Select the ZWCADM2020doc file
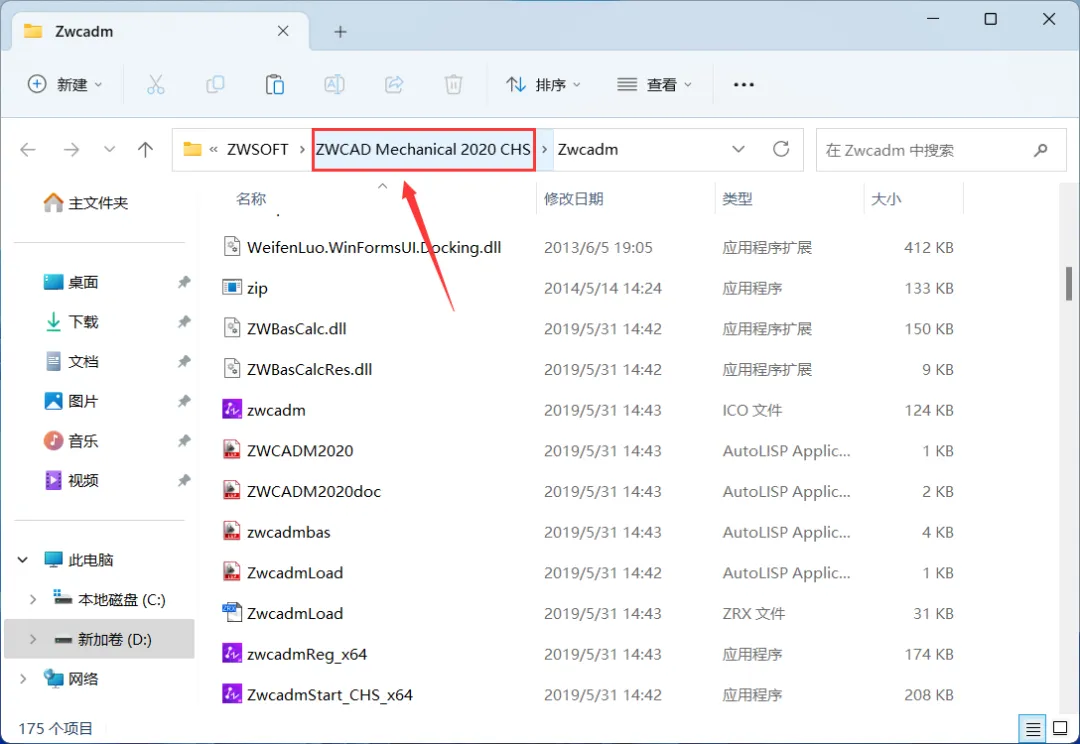The image size is (1080, 744). pyautogui.click(x=314, y=491)
